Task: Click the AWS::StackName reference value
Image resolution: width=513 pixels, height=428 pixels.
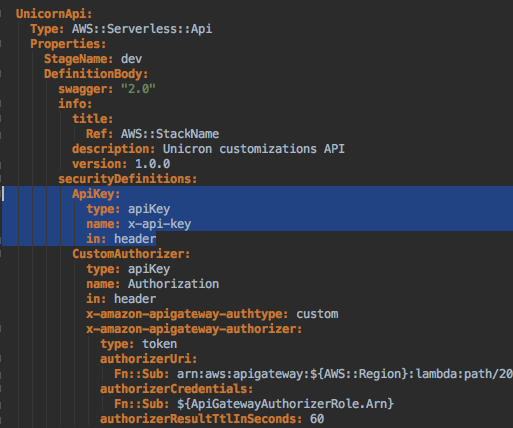Action: 170,134
